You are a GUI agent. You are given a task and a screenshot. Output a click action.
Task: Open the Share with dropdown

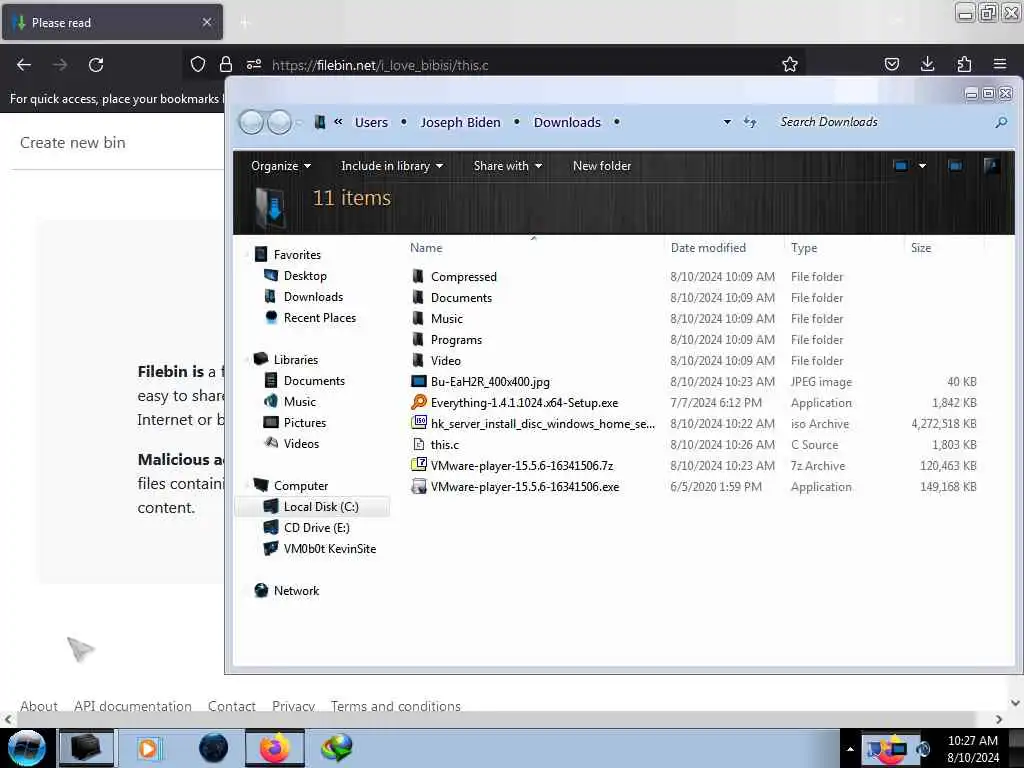[x=507, y=166]
